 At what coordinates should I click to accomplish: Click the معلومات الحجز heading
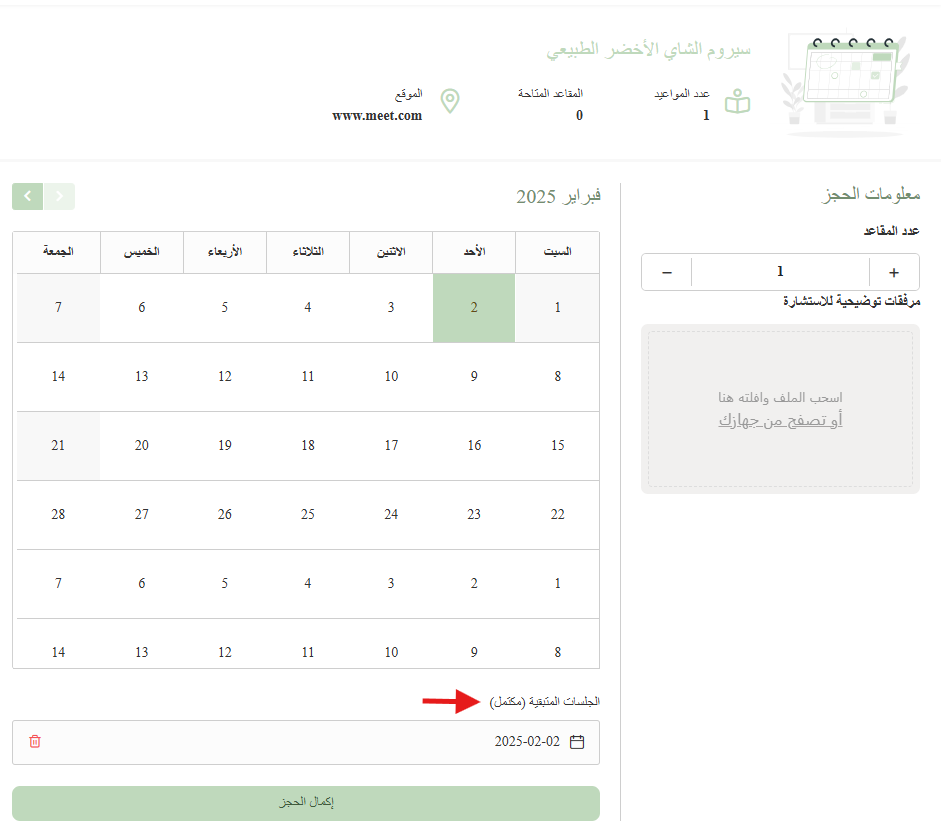[x=871, y=194]
